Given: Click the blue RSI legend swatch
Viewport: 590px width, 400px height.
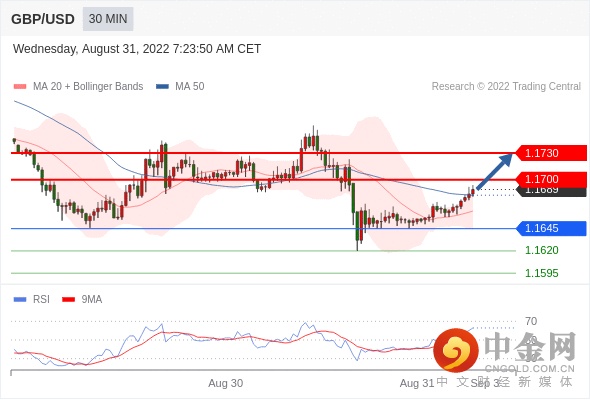Looking at the screenshot, I should click(20, 300).
